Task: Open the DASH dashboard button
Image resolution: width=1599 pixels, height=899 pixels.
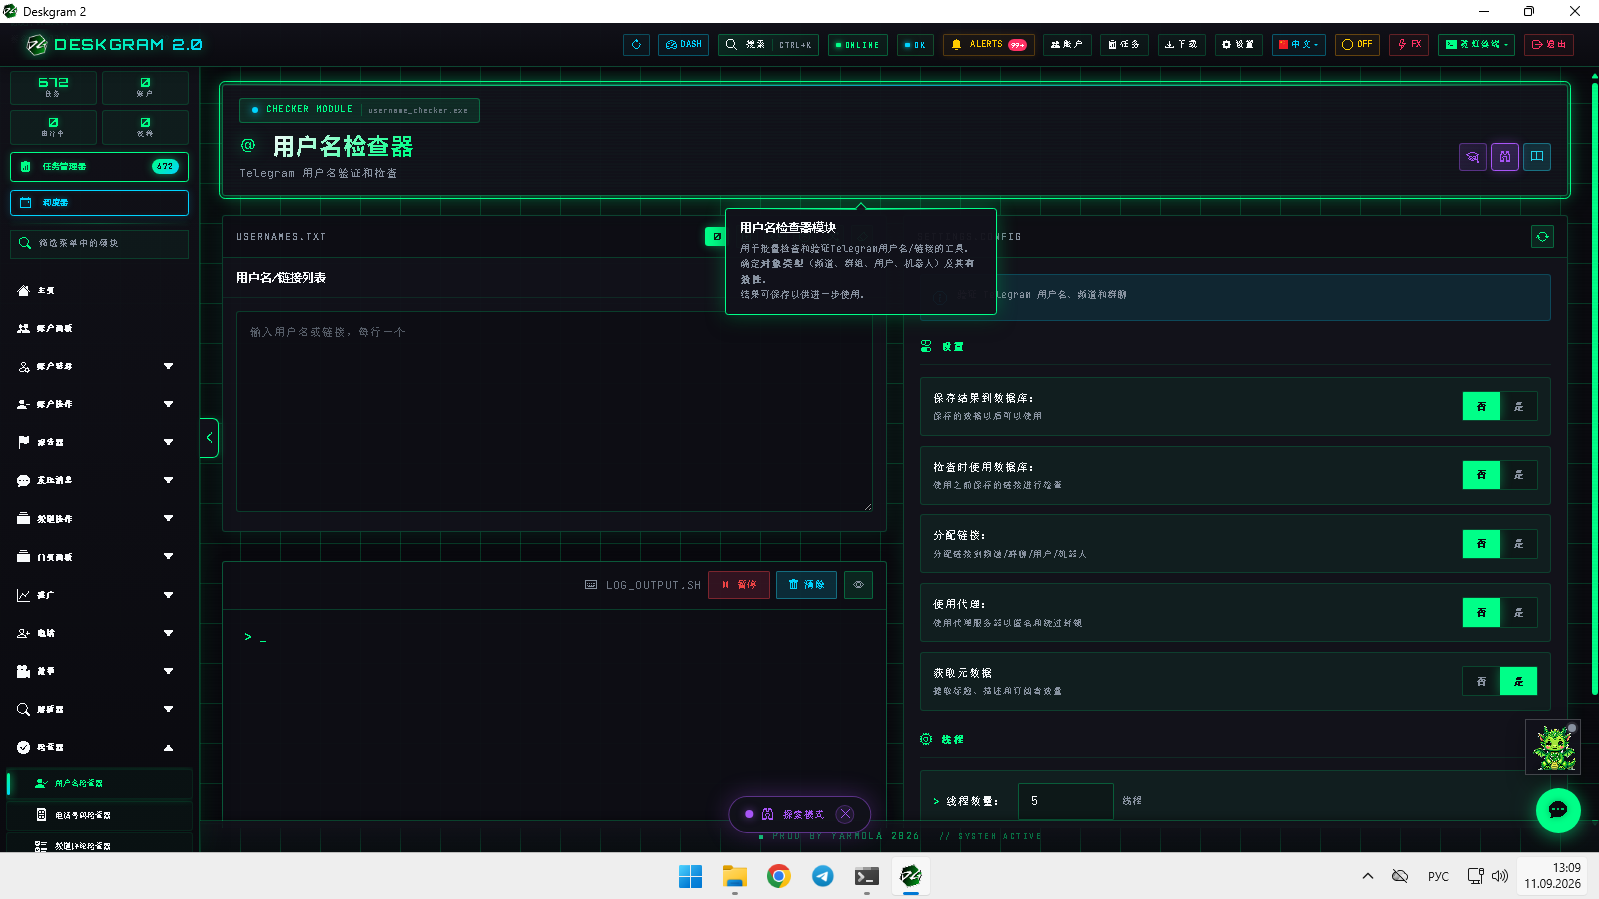Action: [x=684, y=44]
